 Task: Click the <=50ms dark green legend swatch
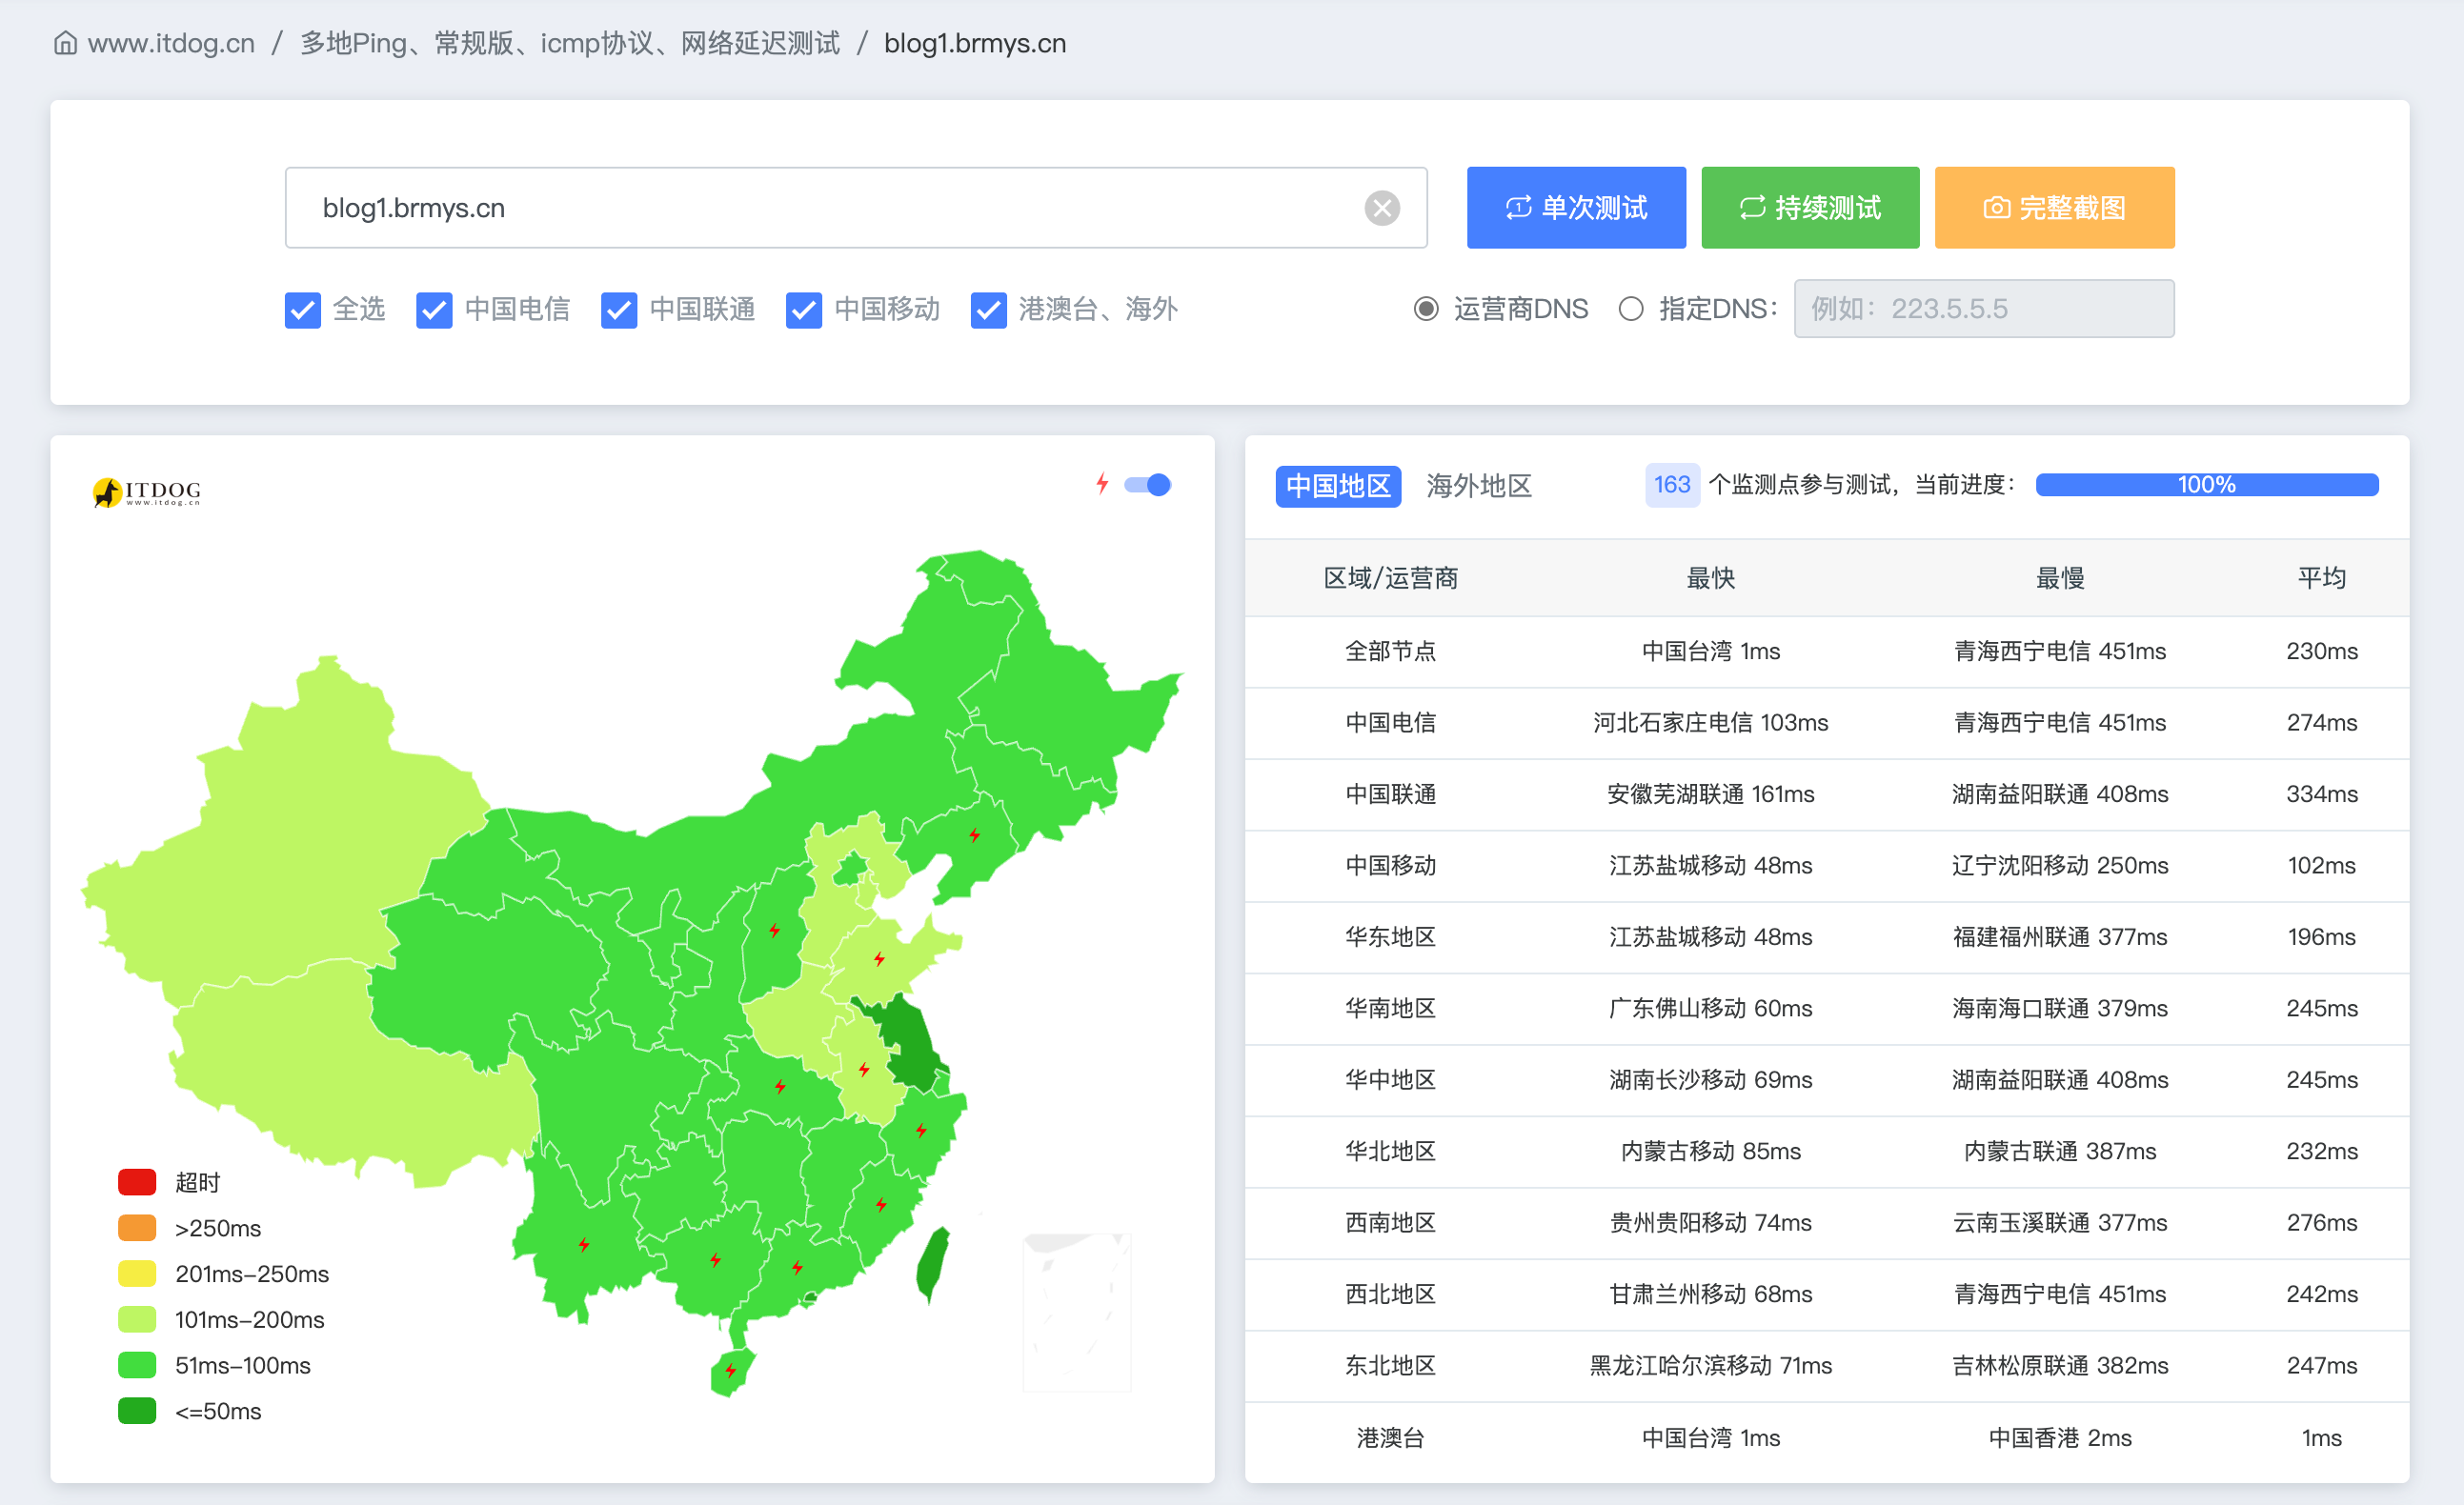click(x=137, y=1411)
